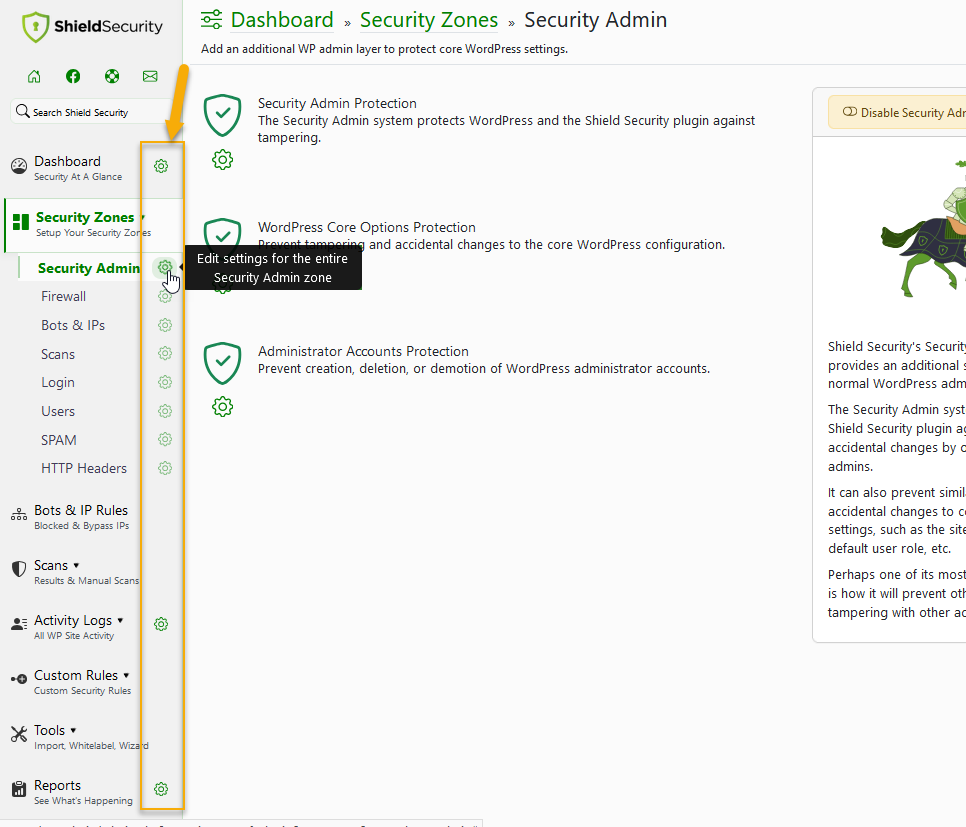Open Scans zone settings gear
Viewport: 966px width, 827px height.
(x=164, y=354)
